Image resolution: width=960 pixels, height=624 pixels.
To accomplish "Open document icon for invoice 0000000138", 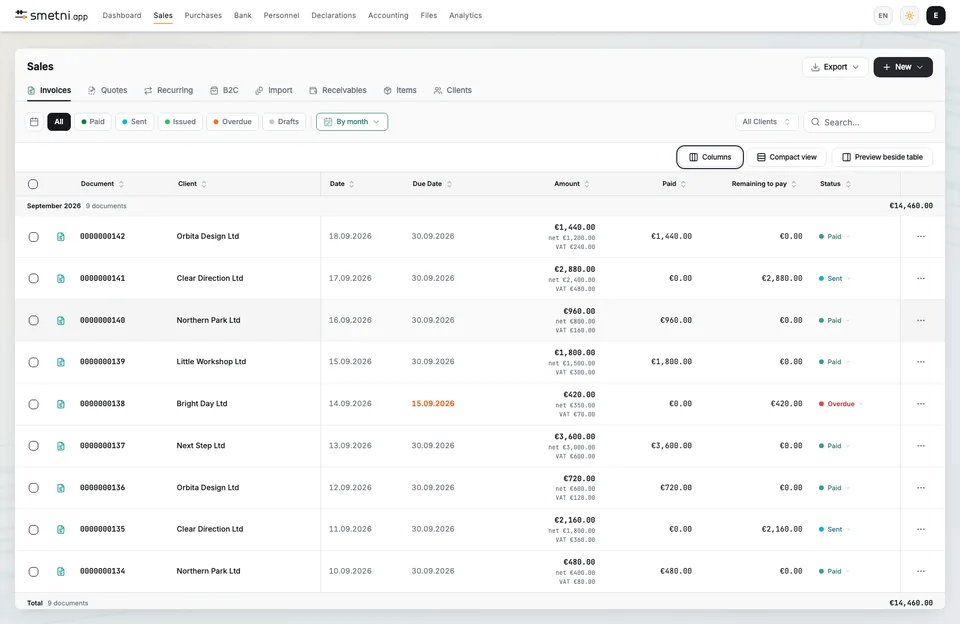I will click(x=61, y=404).
